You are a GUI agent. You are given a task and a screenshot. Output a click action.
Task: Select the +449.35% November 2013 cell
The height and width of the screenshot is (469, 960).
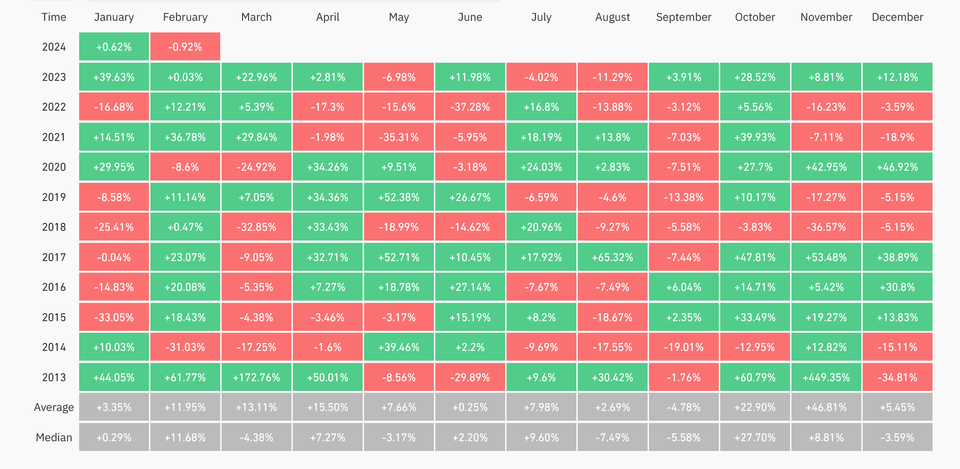(x=826, y=378)
